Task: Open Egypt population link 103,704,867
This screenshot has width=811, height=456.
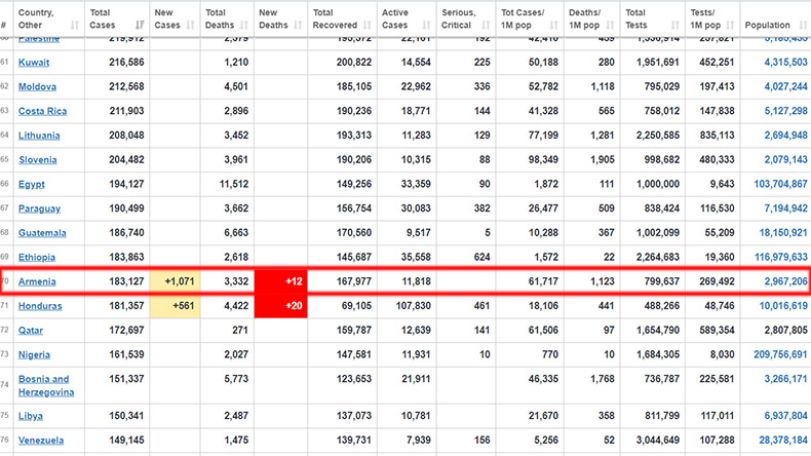Action: 780,184
